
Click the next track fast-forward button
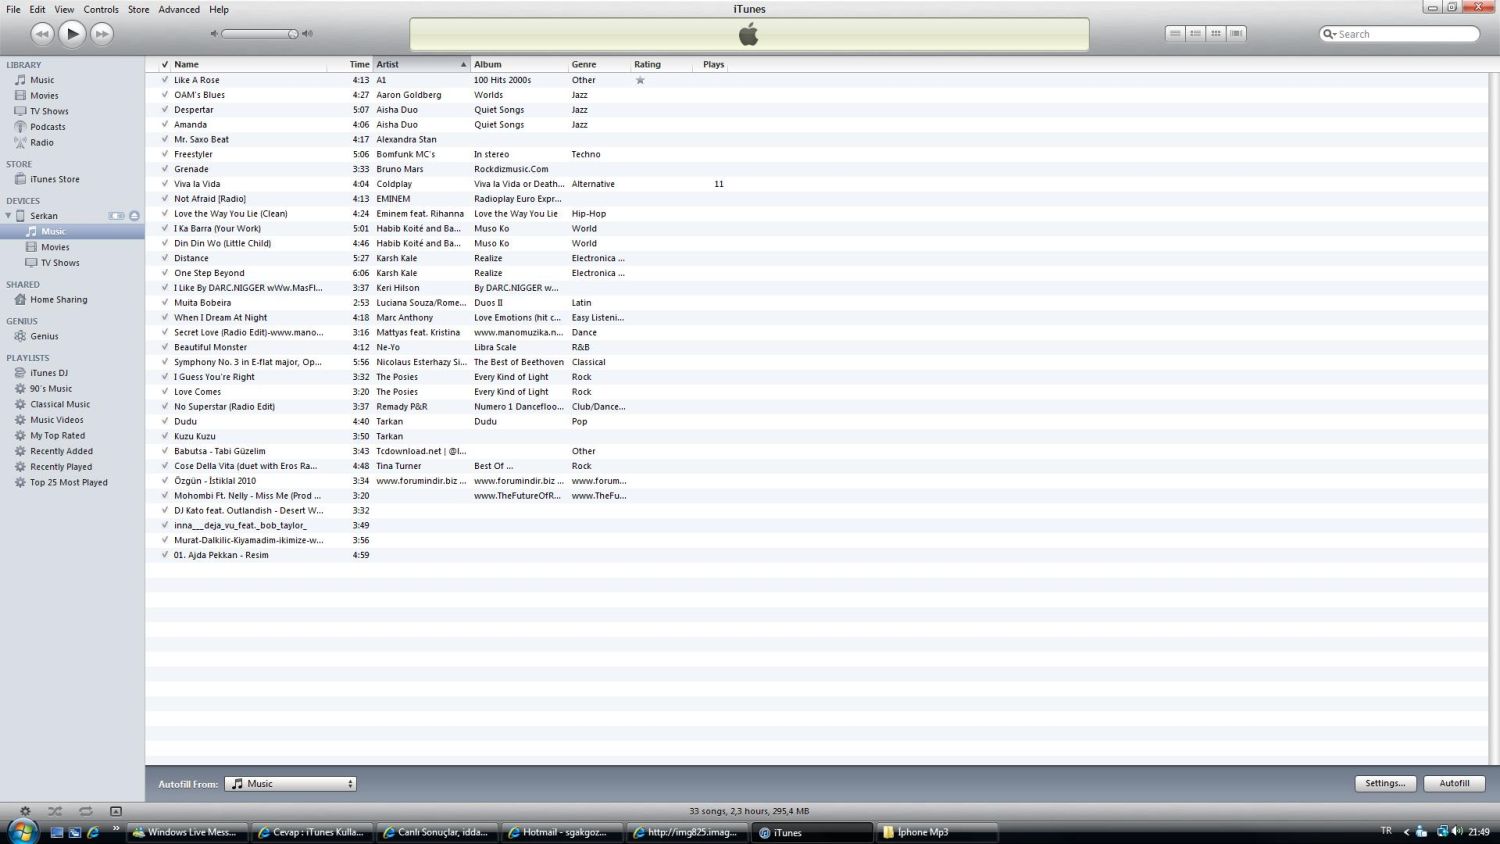102,34
